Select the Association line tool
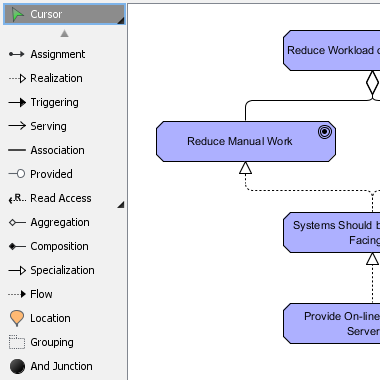The image size is (380, 380). 63,150
